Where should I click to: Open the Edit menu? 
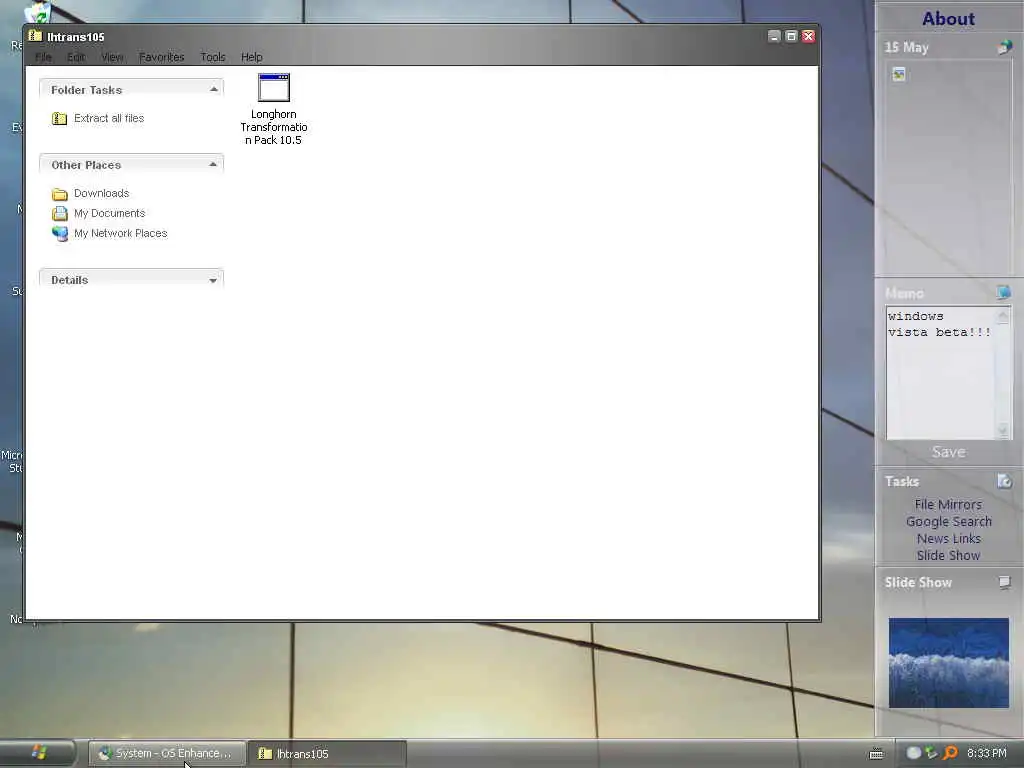click(x=76, y=57)
